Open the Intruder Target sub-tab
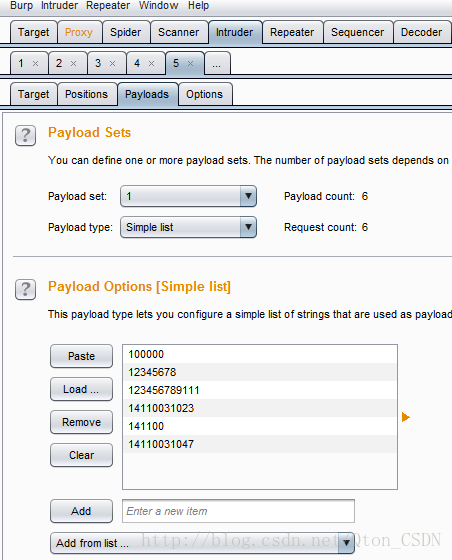Image resolution: width=452 pixels, height=560 pixels. click(x=34, y=94)
